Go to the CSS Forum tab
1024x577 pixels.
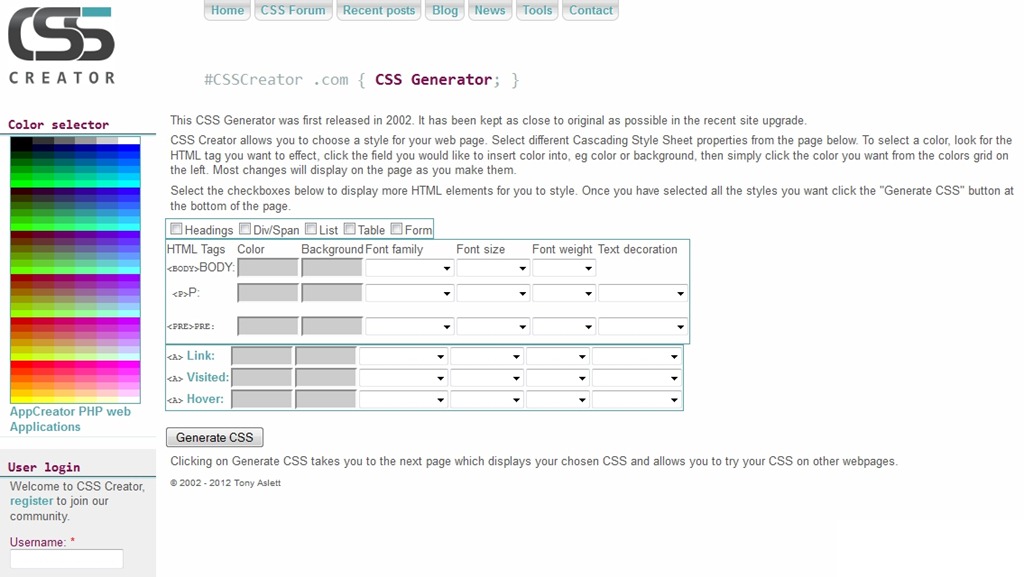click(293, 10)
